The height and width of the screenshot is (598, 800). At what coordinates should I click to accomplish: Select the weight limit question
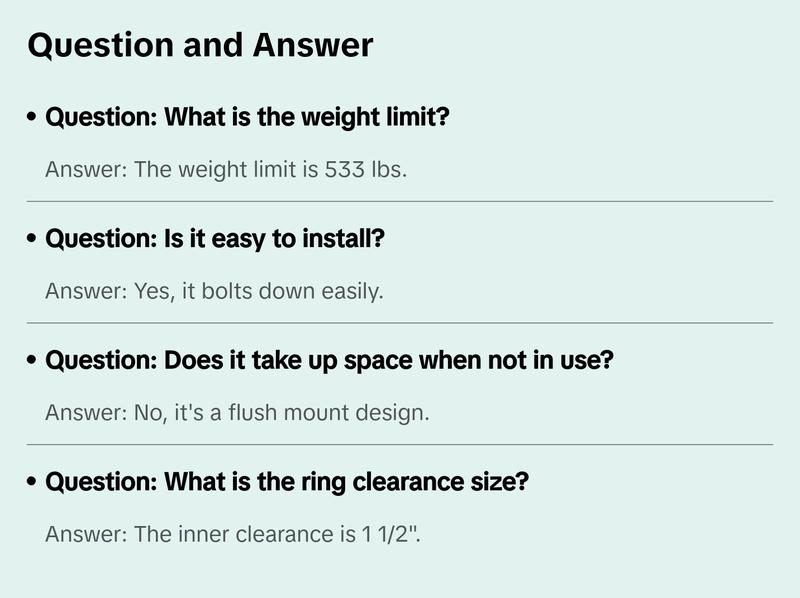[x=248, y=117]
